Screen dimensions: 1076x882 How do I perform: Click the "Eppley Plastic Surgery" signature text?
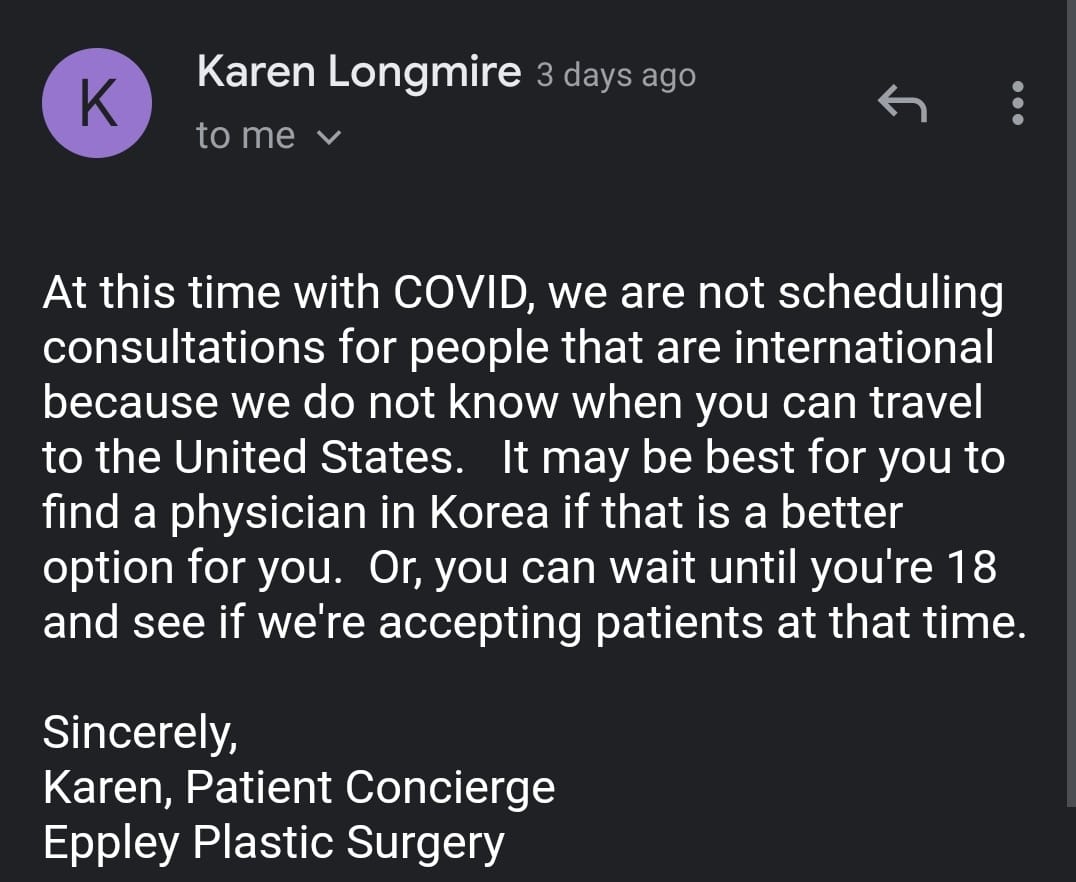click(x=274, y=843)
